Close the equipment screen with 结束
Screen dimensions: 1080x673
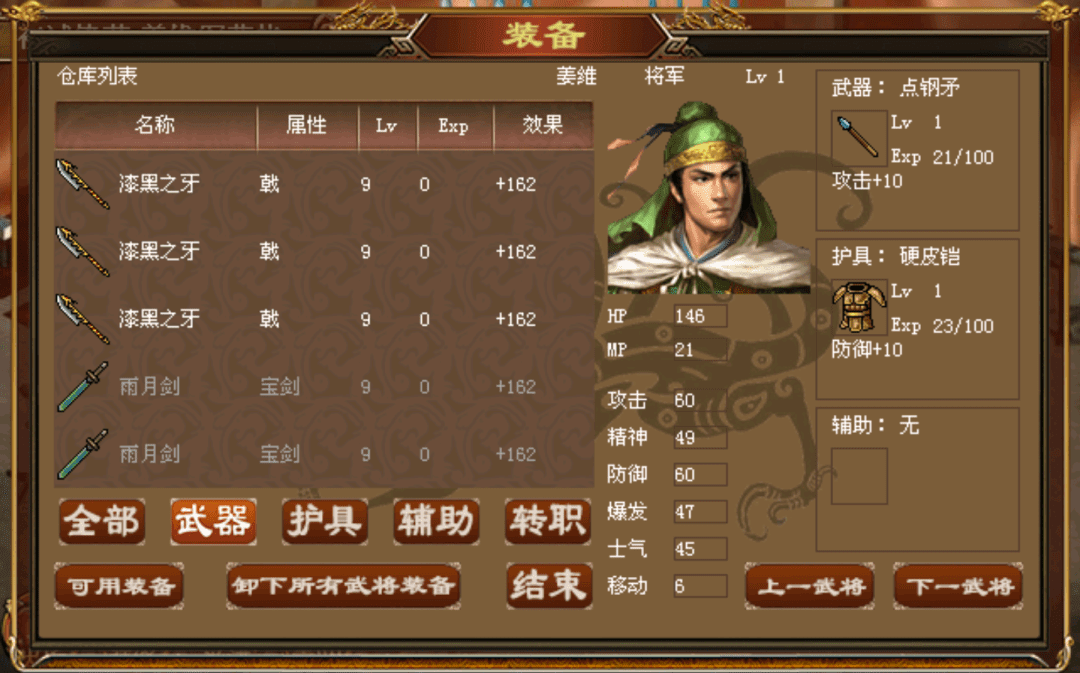(x=549, y=586)
